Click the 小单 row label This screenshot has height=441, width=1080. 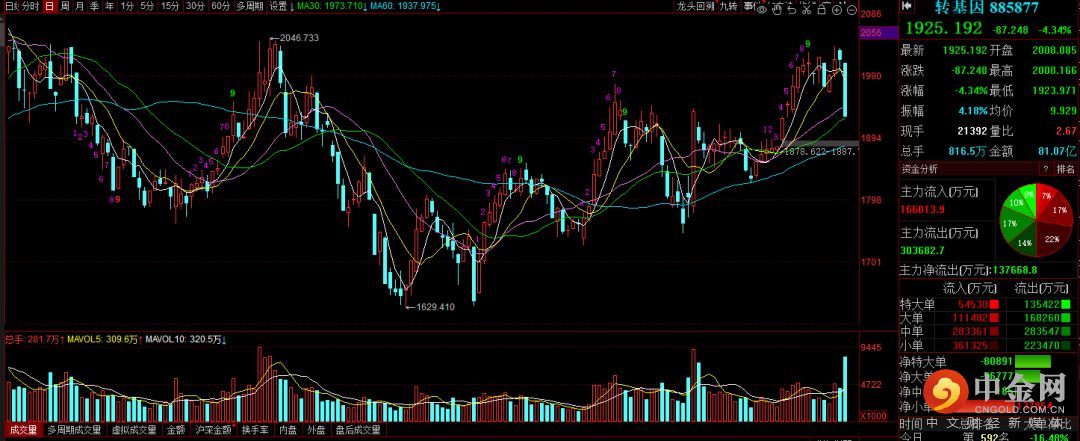913,345
